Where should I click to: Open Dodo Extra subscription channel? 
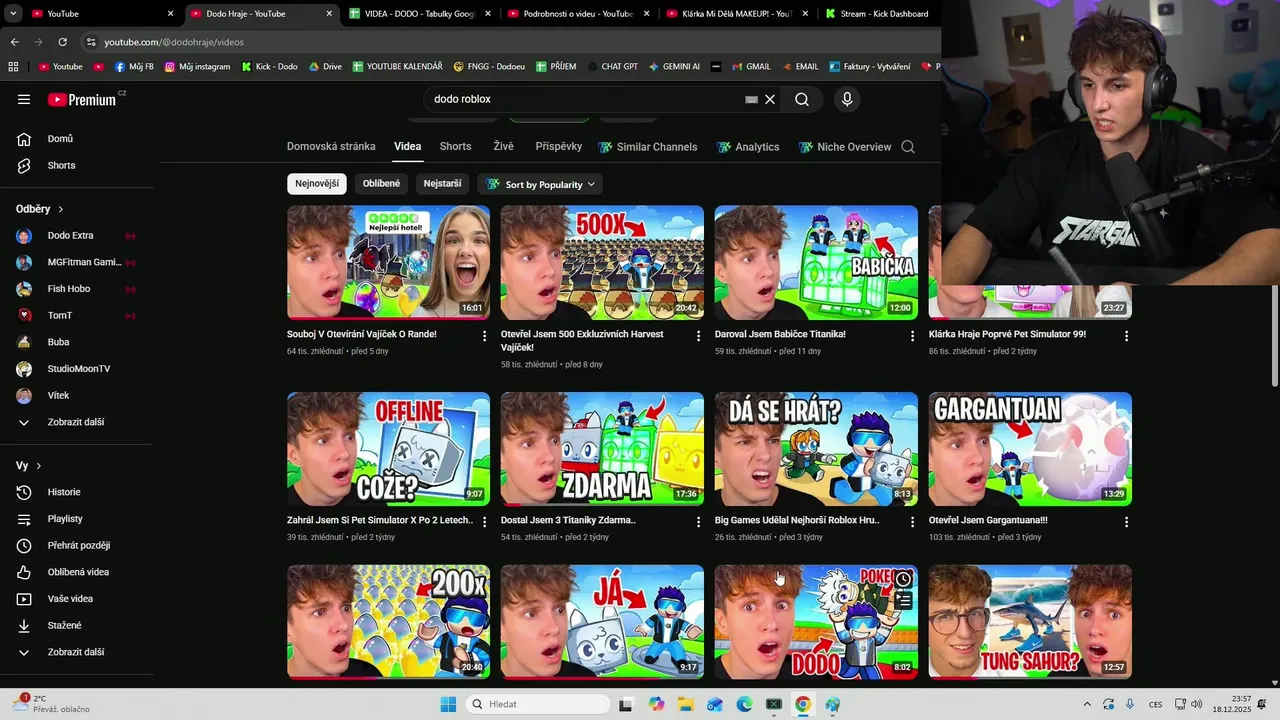pyautogui.click(x=76, y=236)
